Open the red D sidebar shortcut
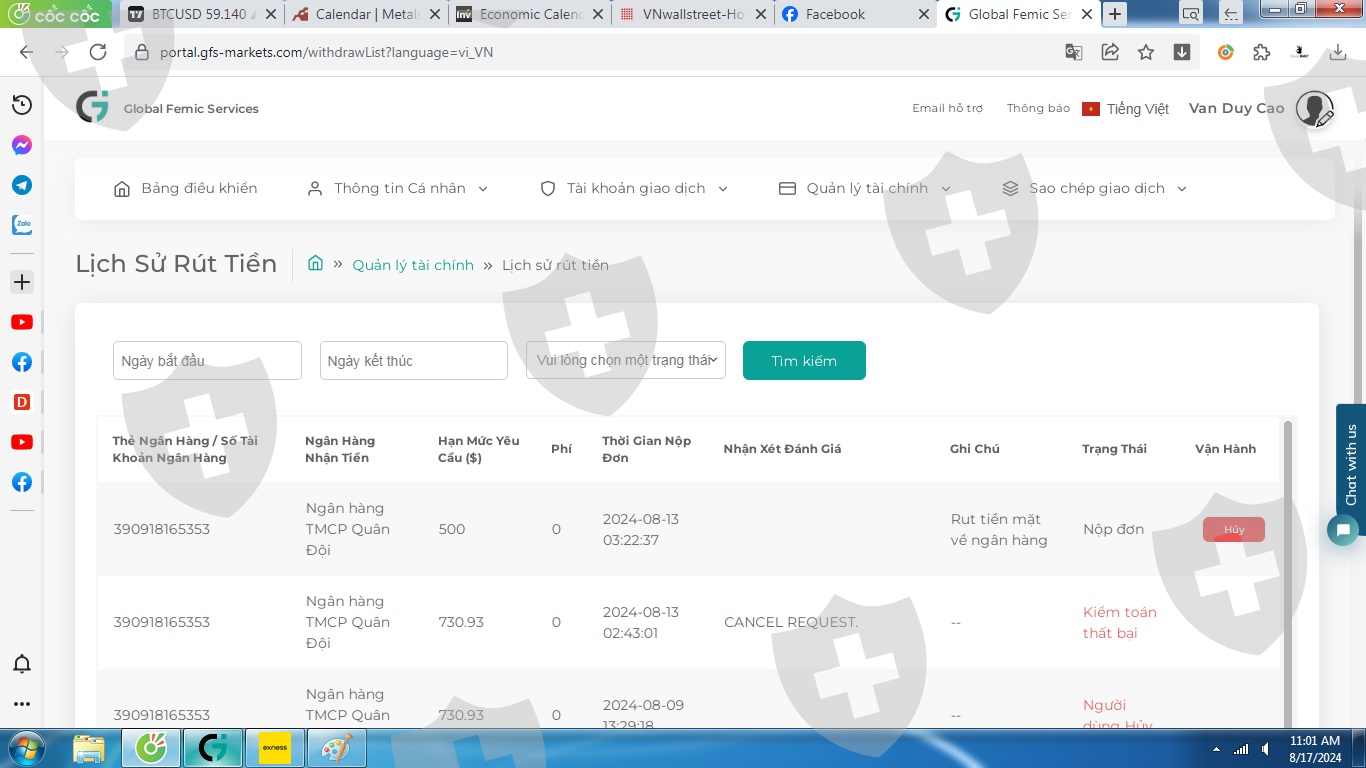 tap(21, 402)
